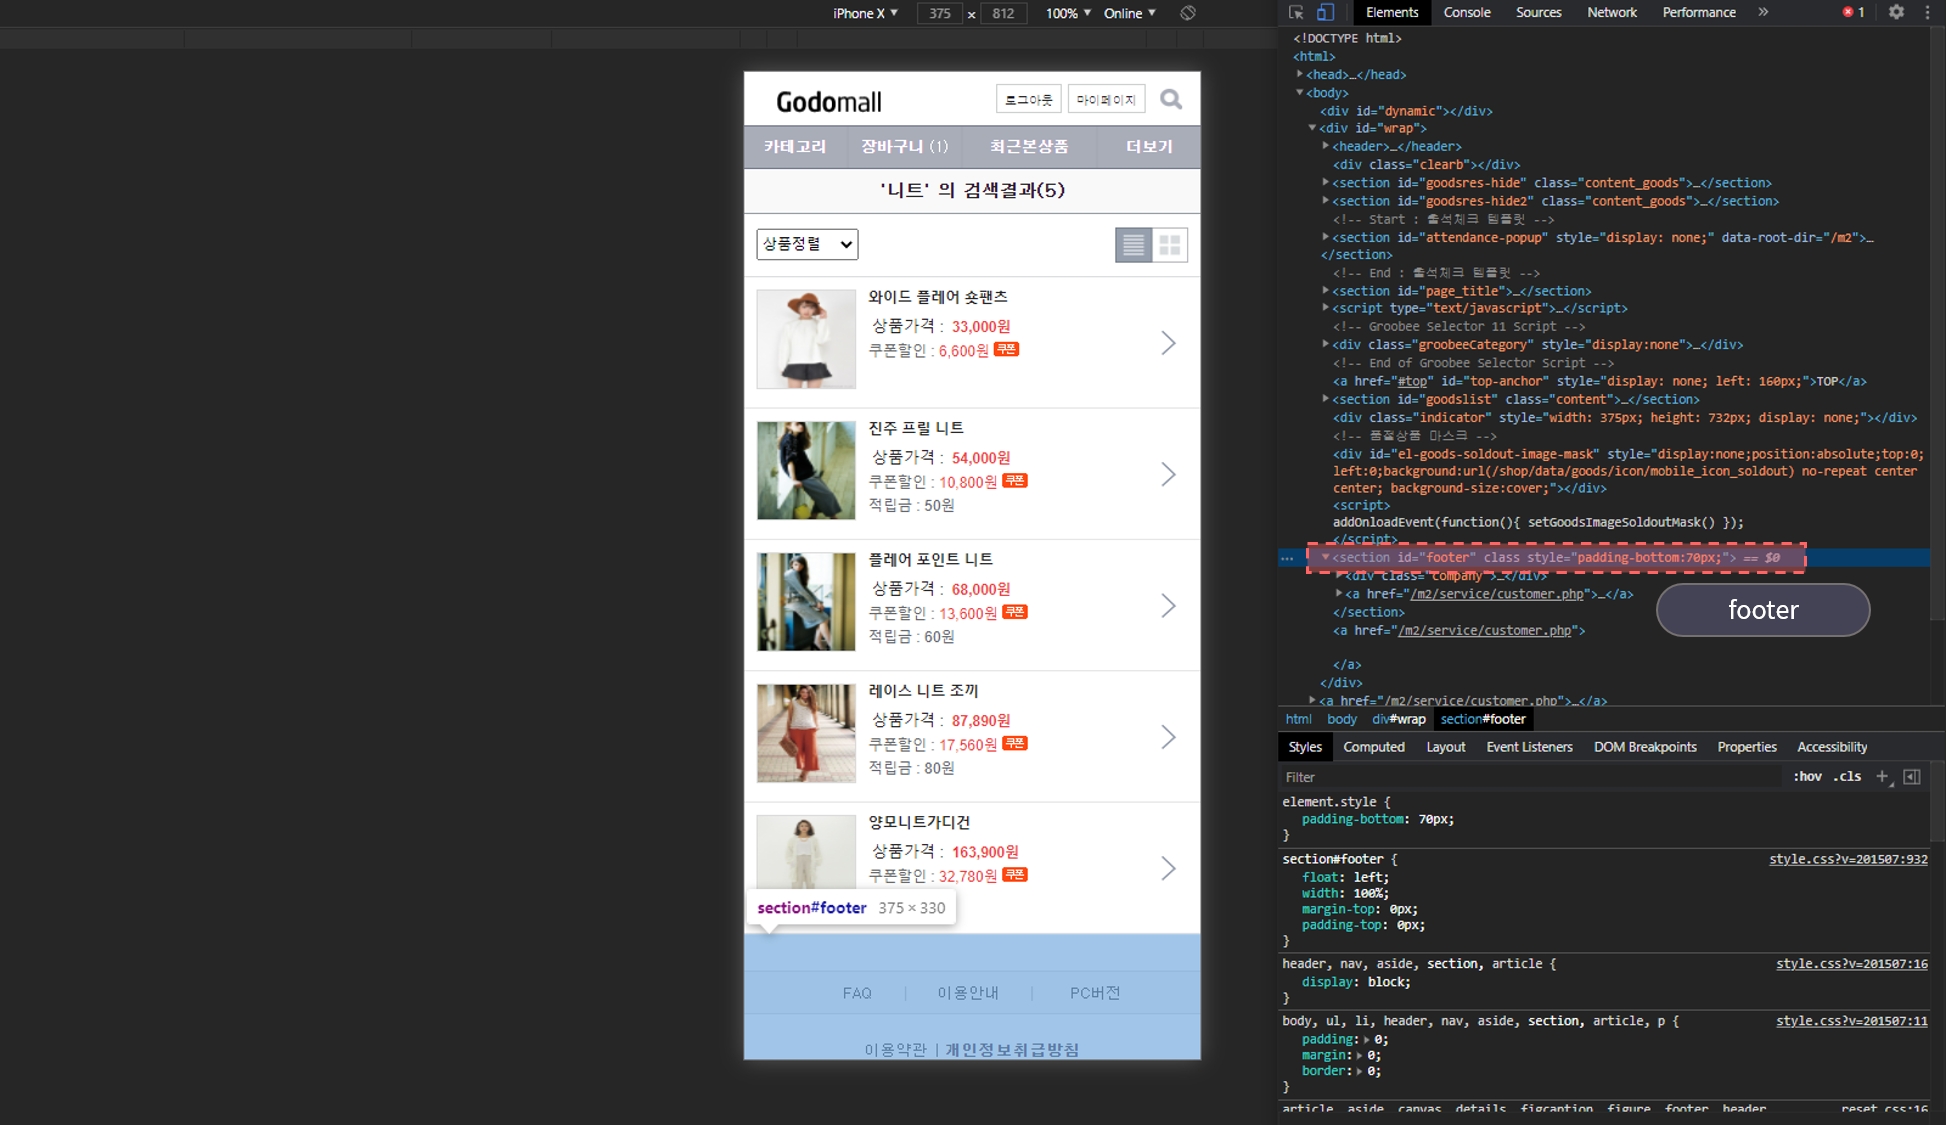
Task: Switch to grid view layout icon
Action: [x=1170, y=244]
